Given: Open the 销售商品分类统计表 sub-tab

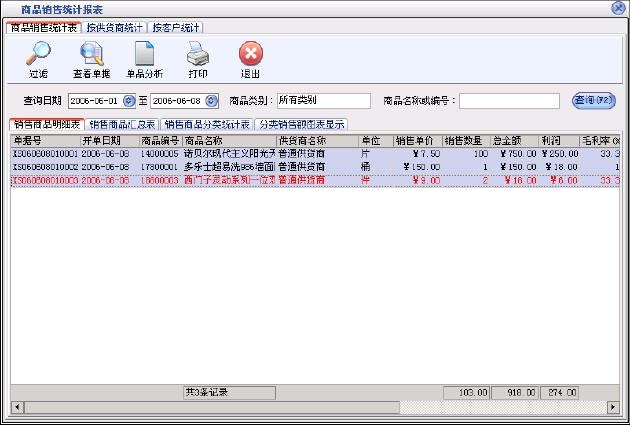Looking at the screenshot, I should (207, 125).
